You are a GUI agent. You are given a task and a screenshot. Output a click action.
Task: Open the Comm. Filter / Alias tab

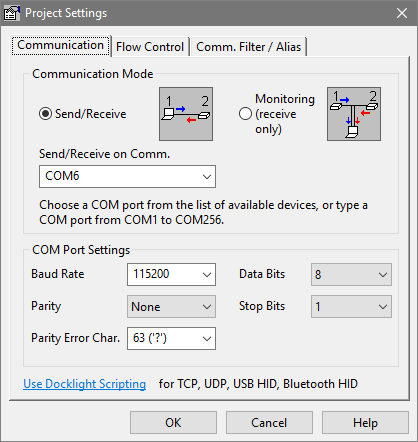(249, 47)
